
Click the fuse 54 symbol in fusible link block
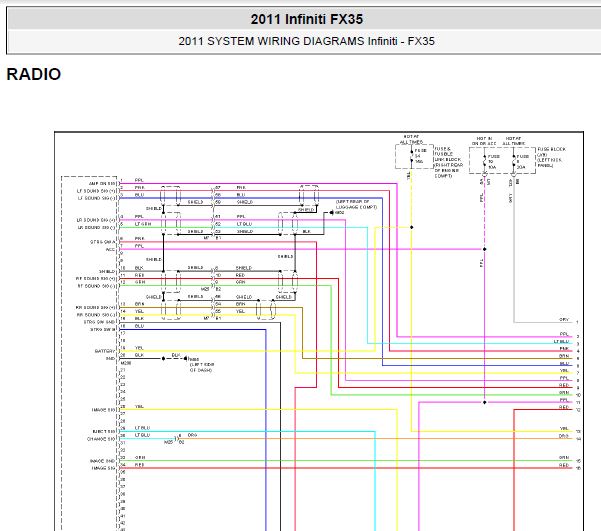pos(412,156)
